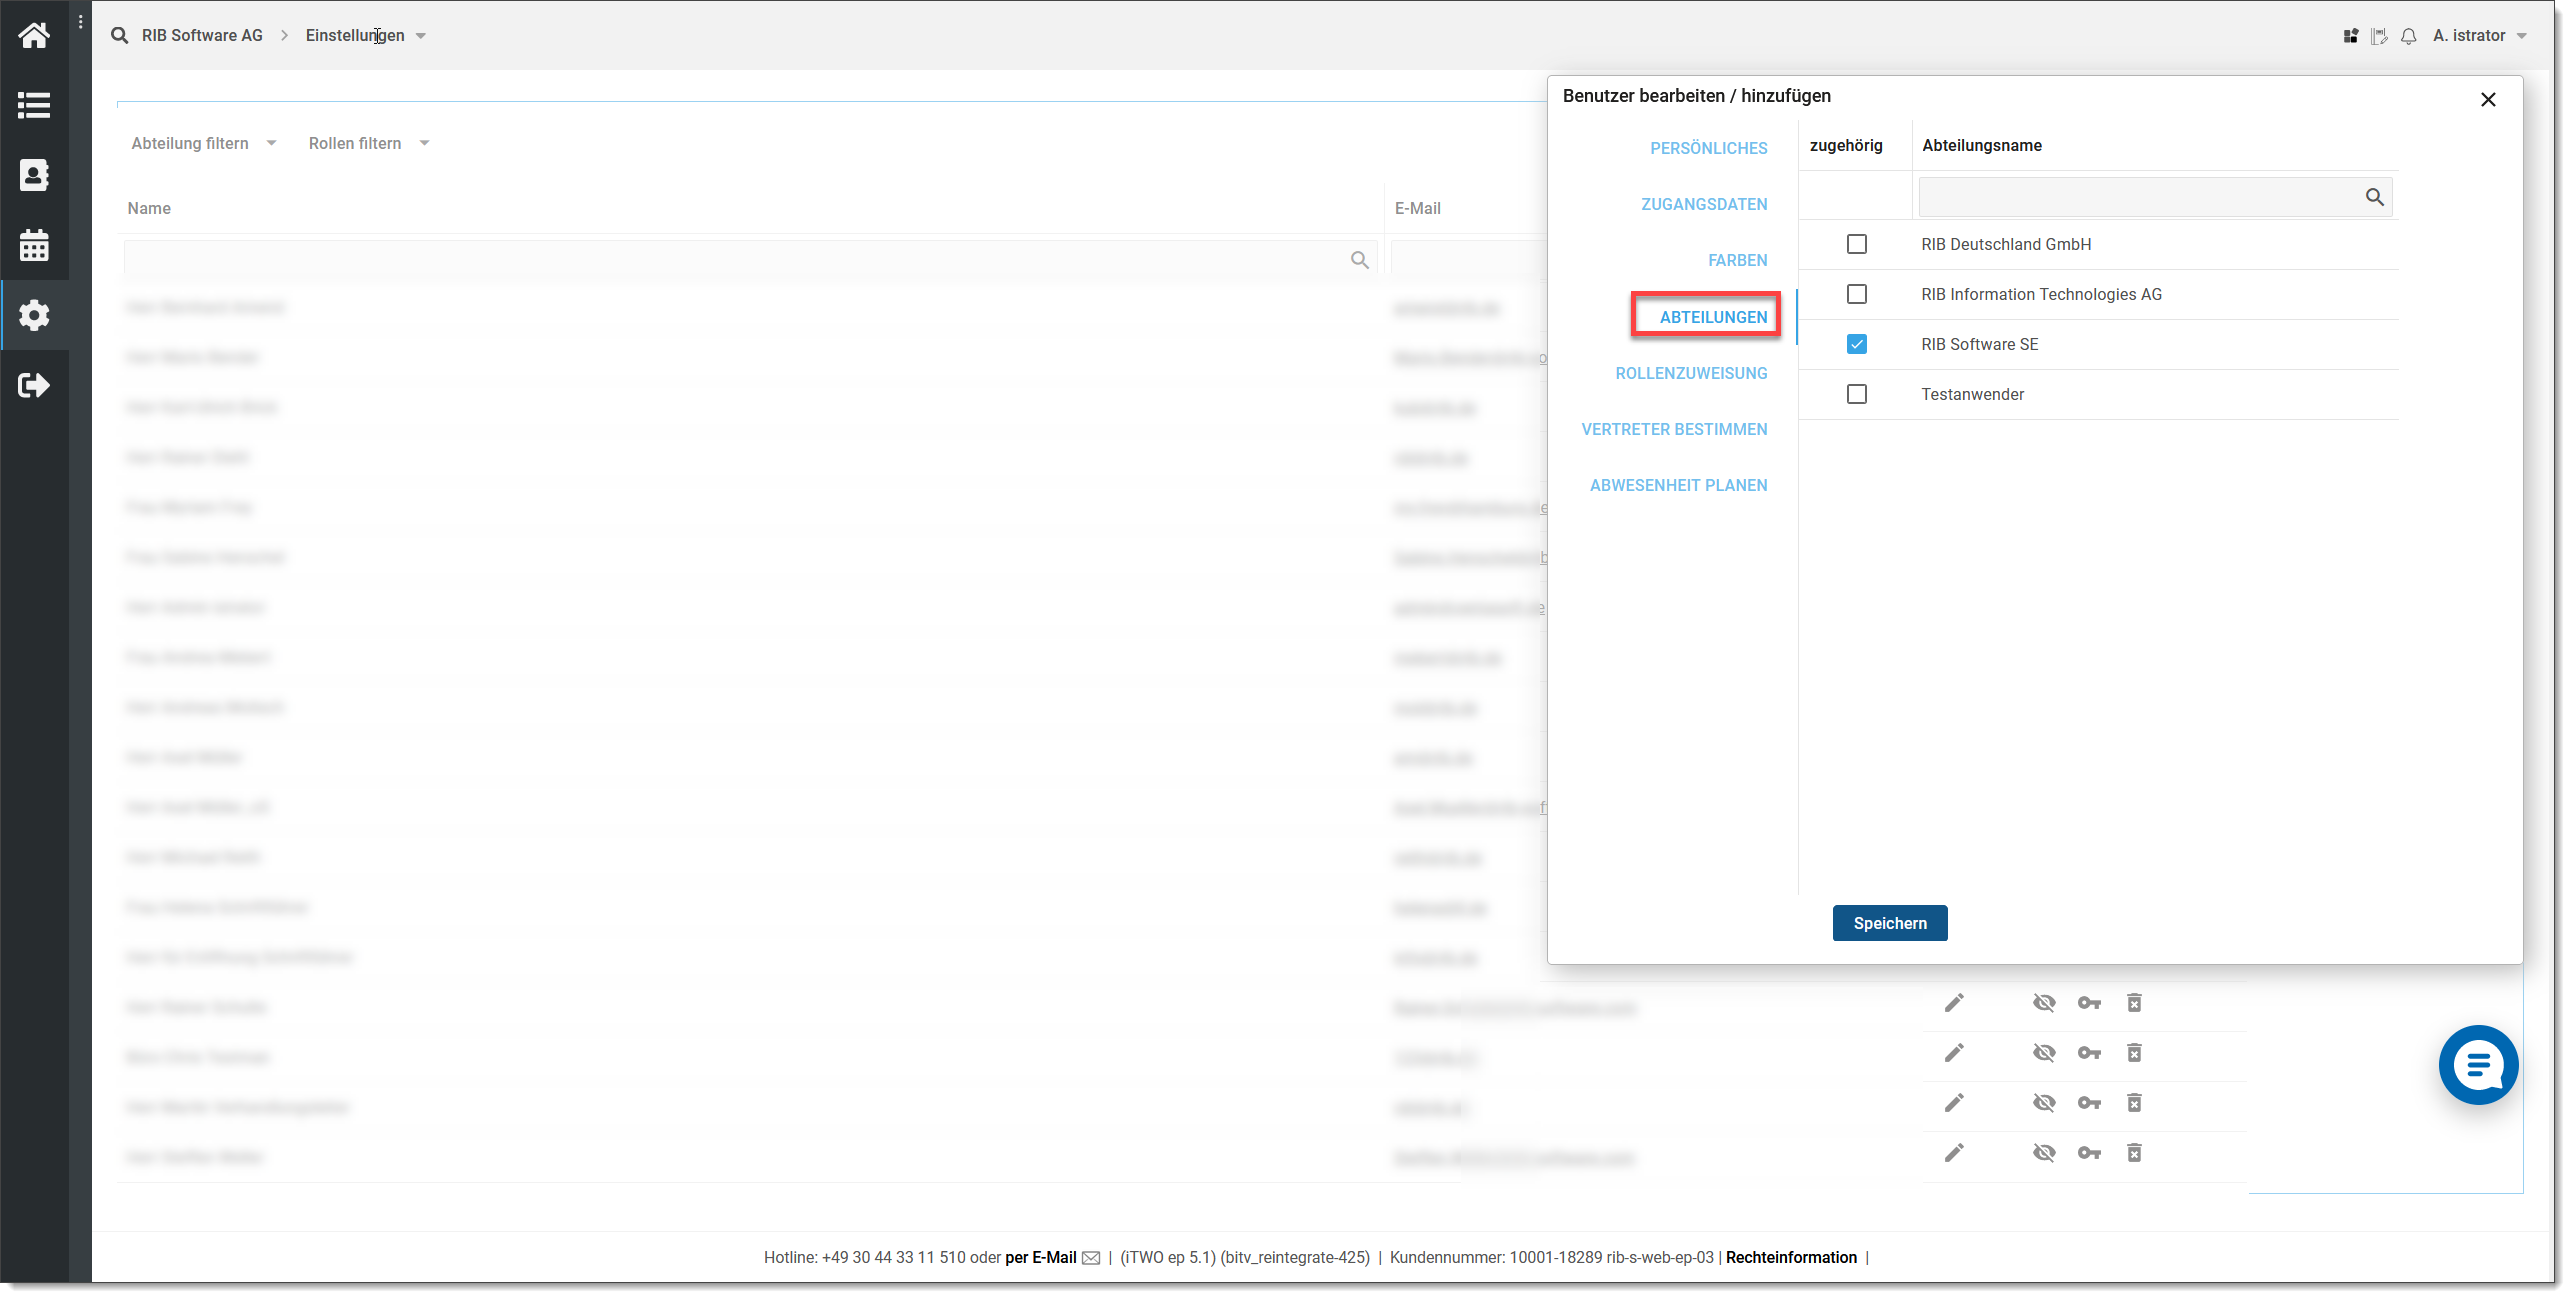Open the per E-Mail hotline link

[1040, 1258]
